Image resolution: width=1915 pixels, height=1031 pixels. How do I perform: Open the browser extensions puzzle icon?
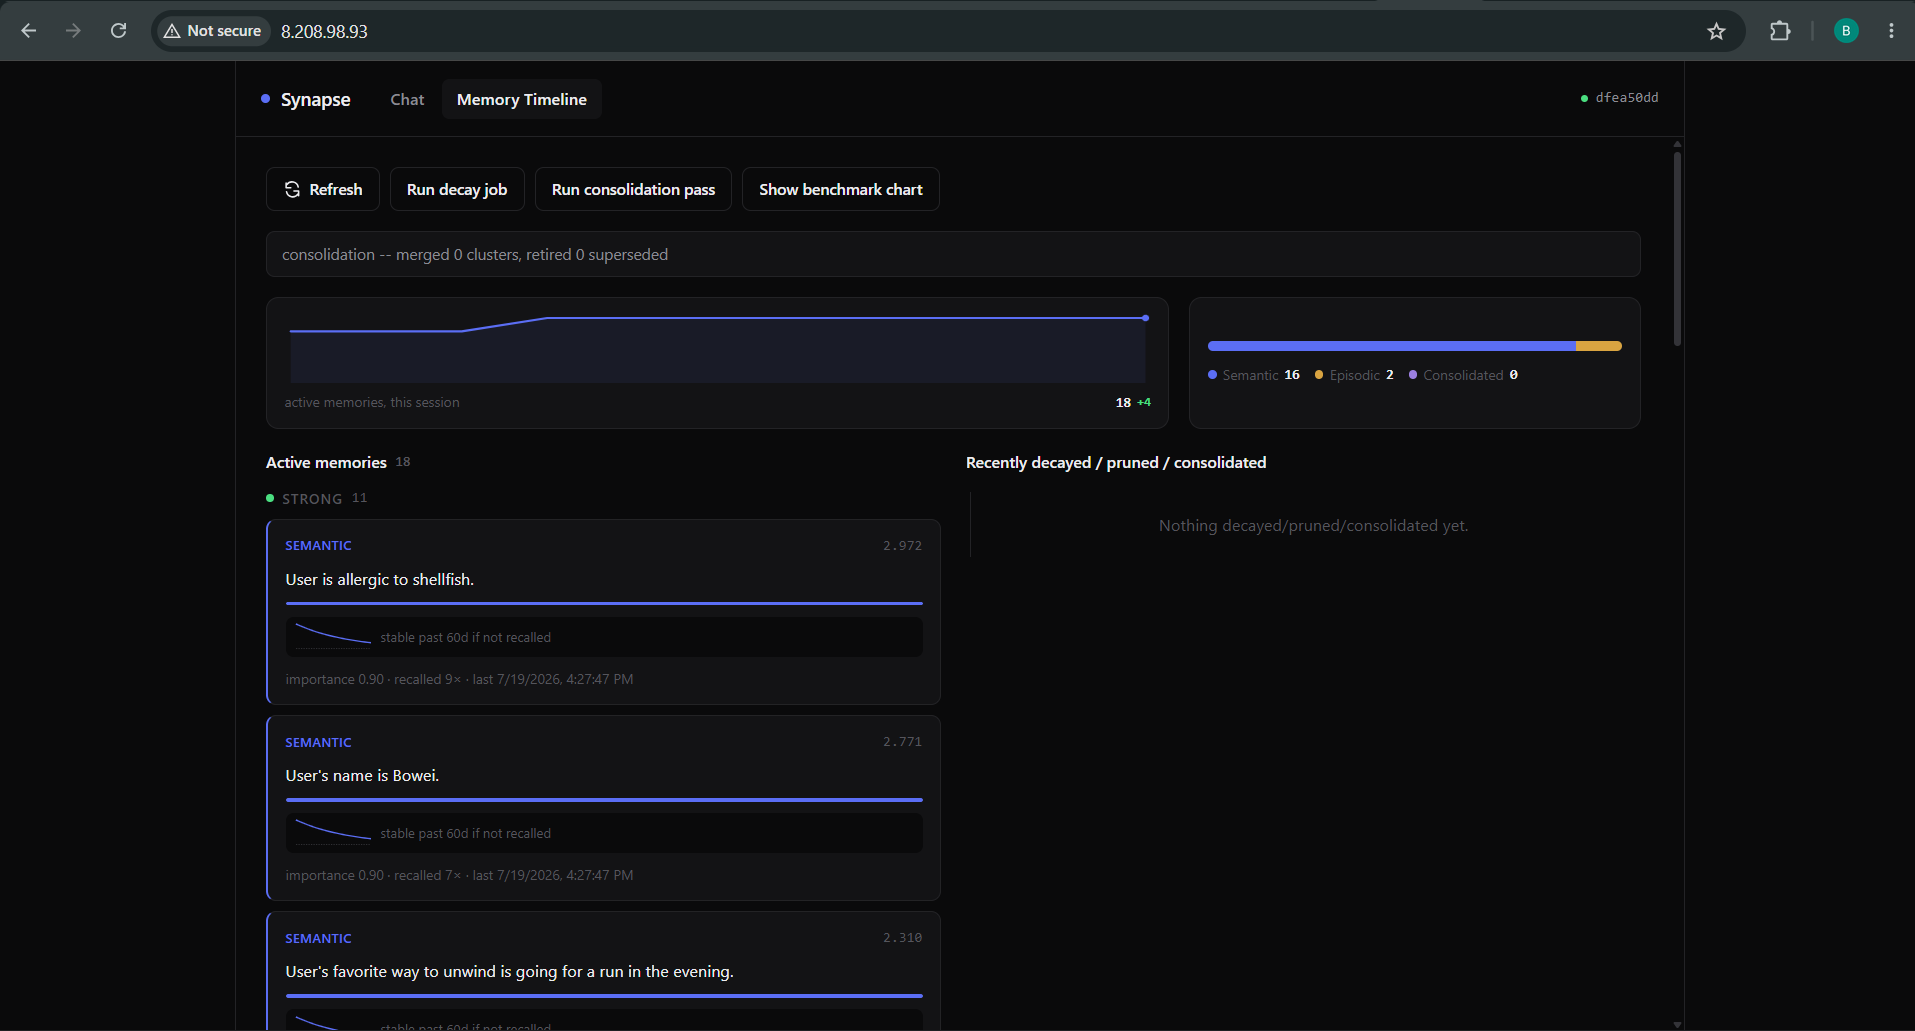(x=1780, y=31)
